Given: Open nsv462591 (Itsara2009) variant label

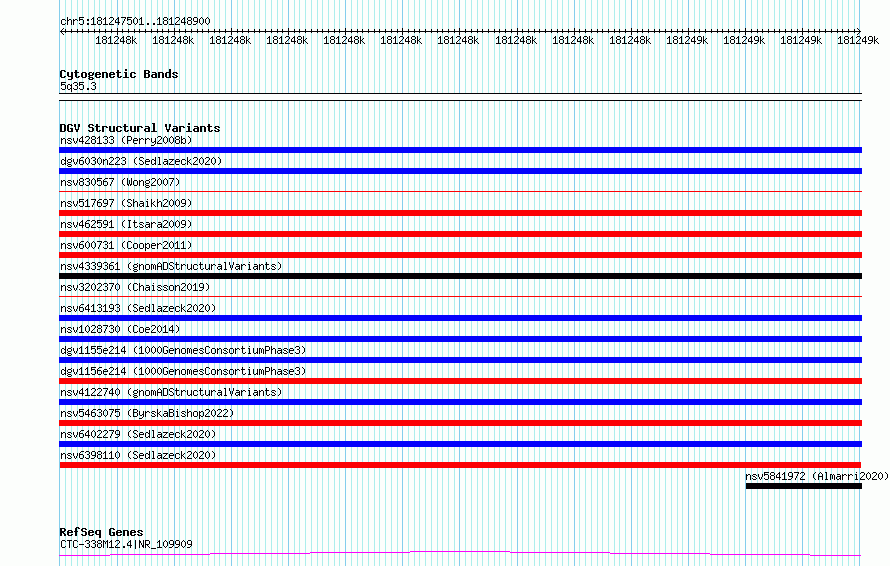Looking at the screenshot, I should click(x=126, y=224).
